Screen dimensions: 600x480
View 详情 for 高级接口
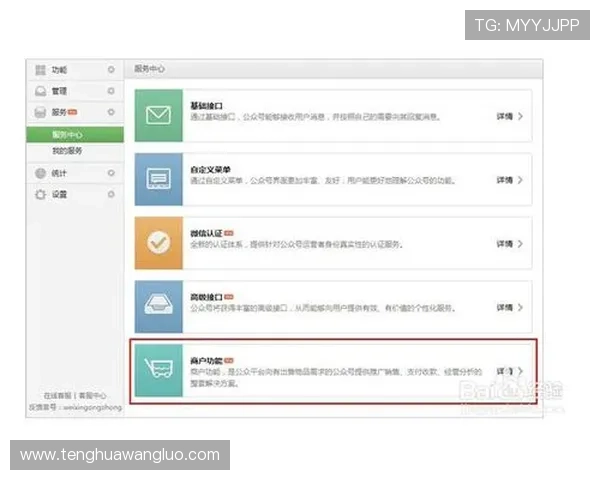click(x=504, y=307)
